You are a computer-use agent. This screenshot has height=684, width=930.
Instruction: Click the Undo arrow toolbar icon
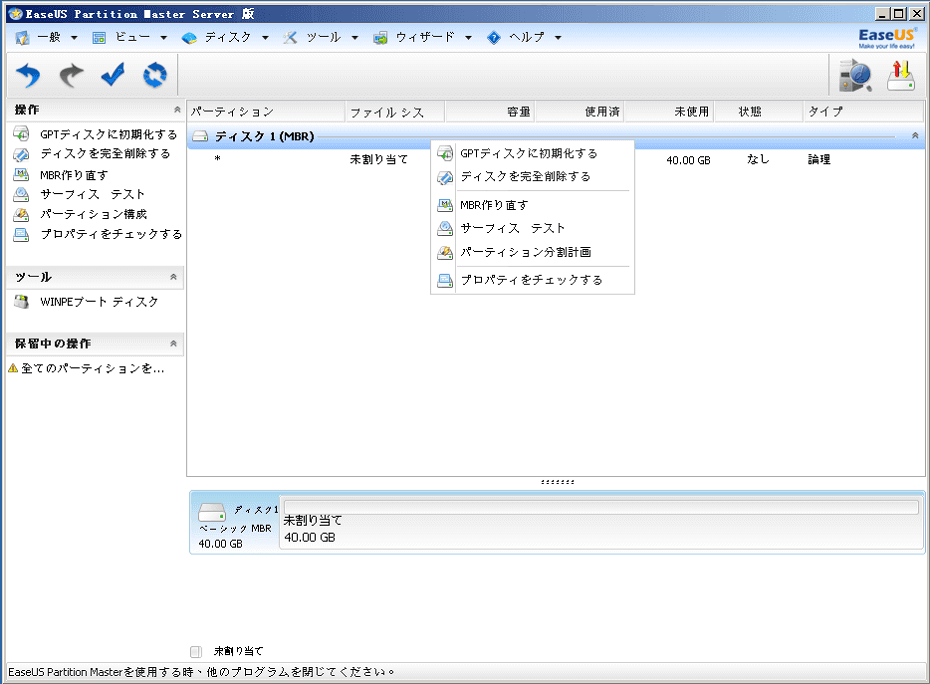coord(28,75)
